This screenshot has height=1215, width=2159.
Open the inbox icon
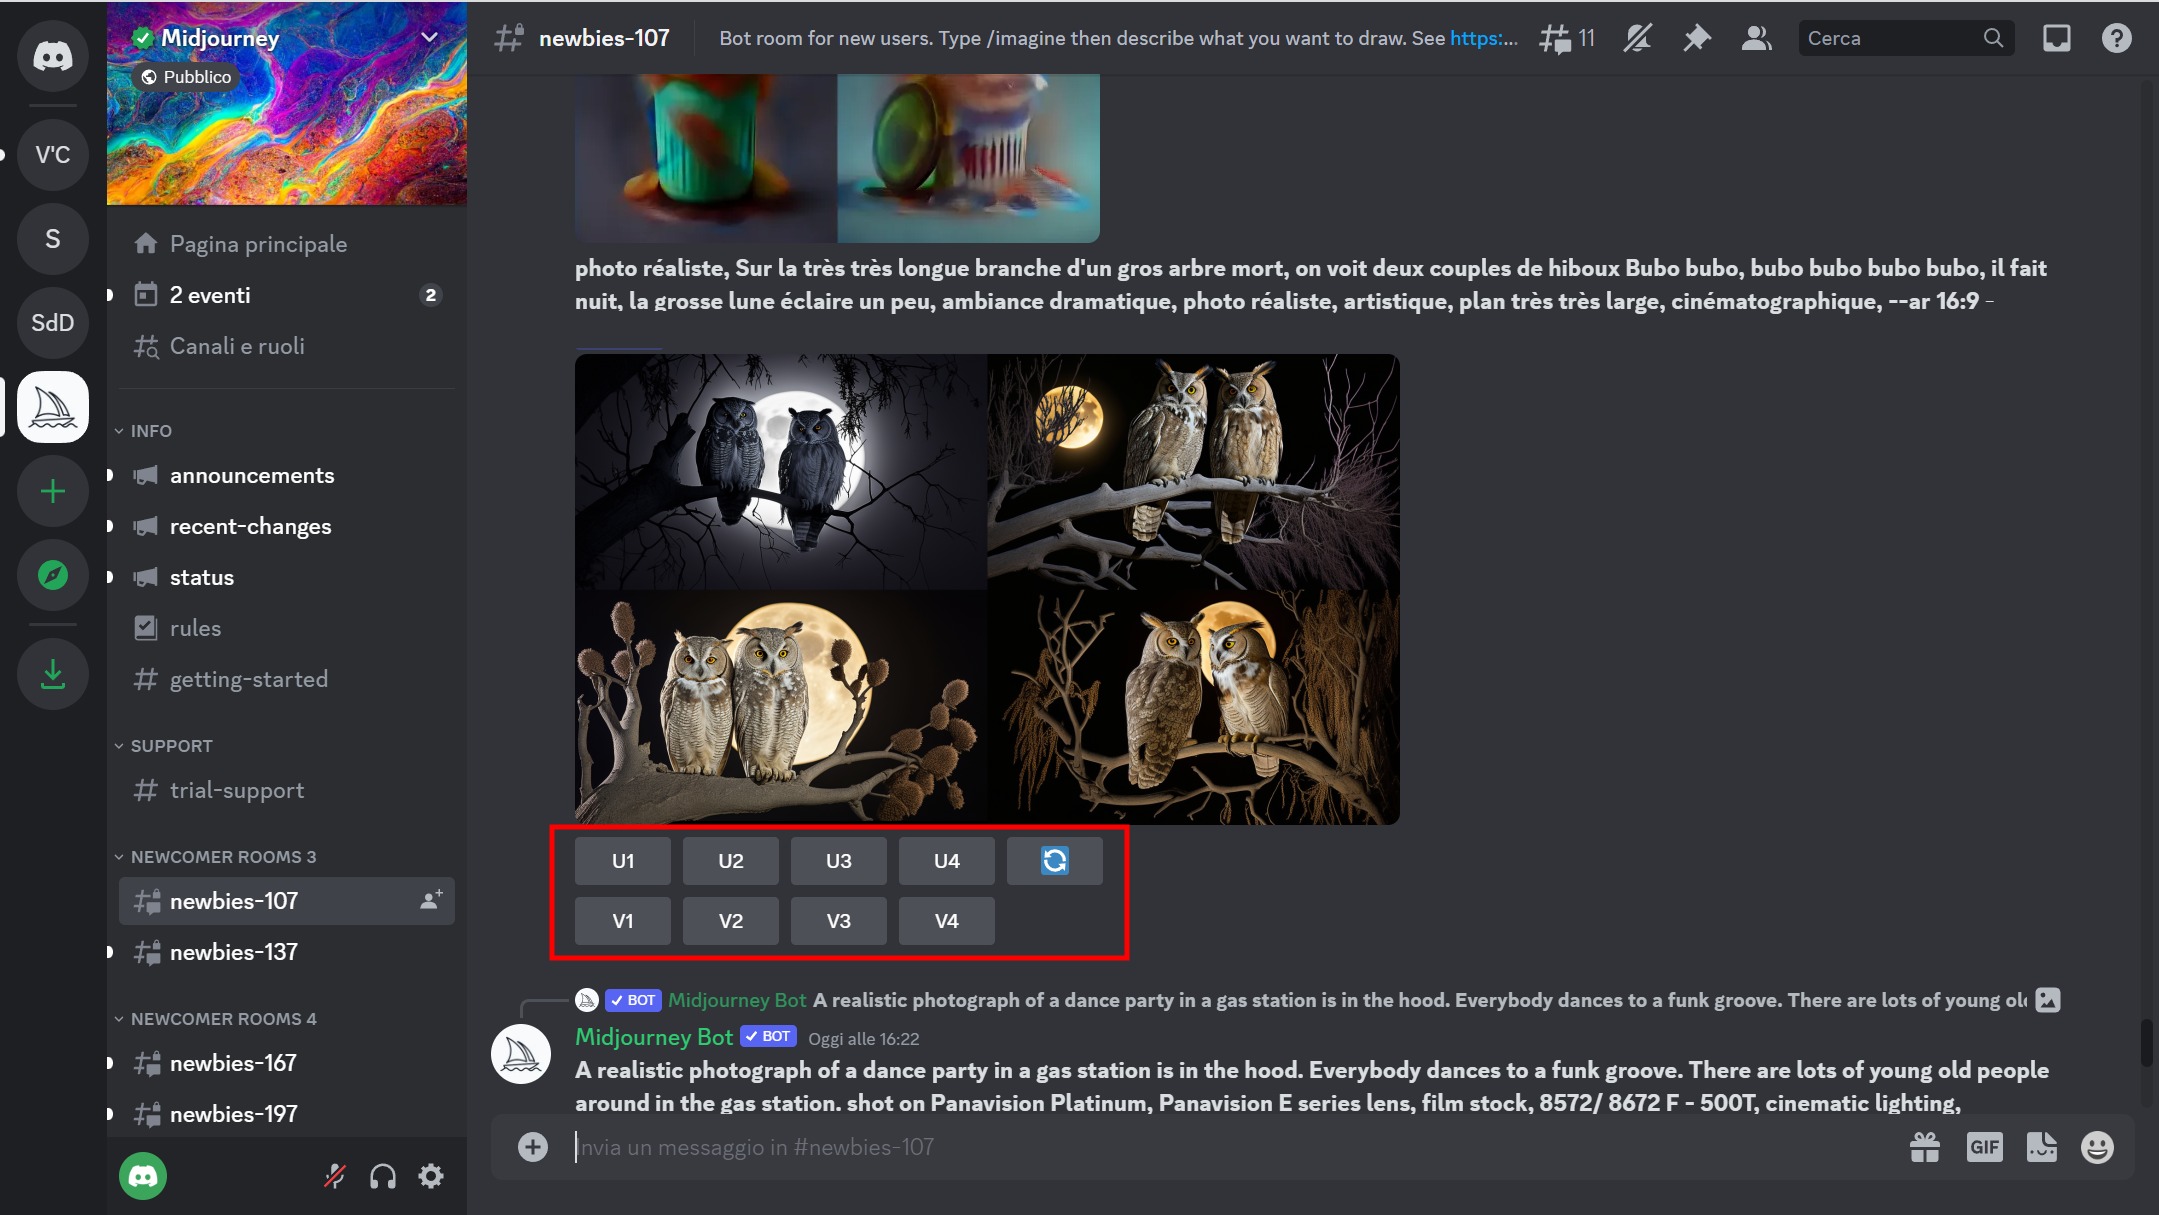[2056, 38]
